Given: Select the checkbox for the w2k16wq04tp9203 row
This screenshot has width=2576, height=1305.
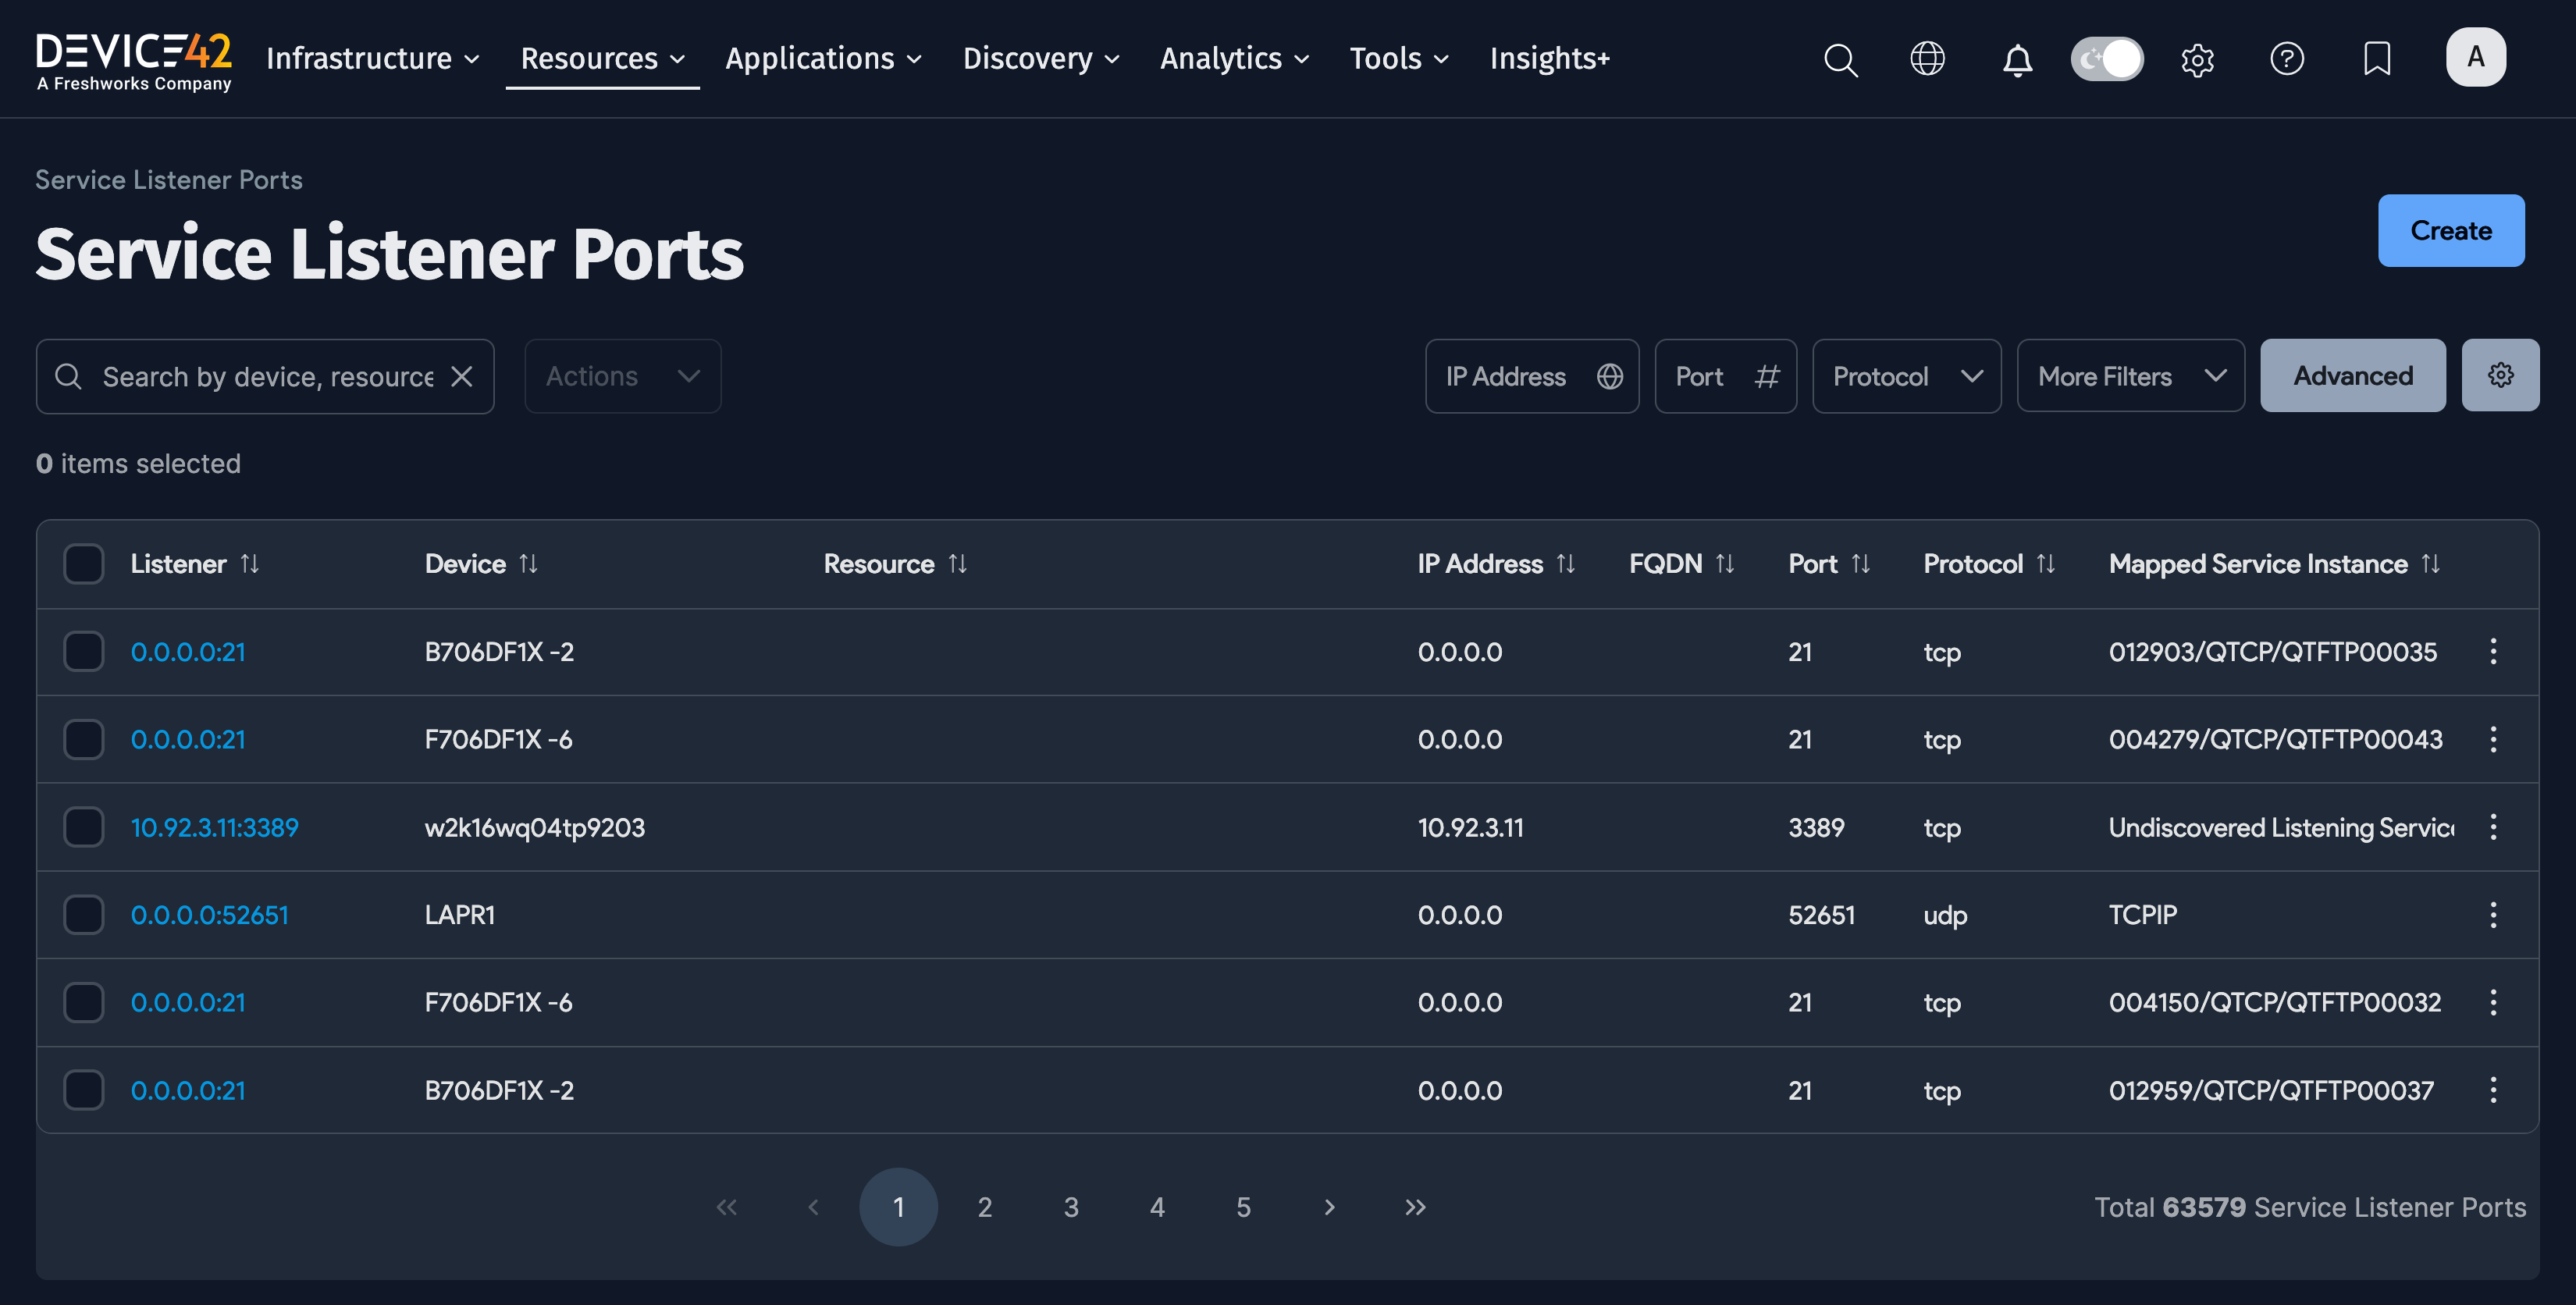Looking at the screenshot, I should (x=83, y=827).
